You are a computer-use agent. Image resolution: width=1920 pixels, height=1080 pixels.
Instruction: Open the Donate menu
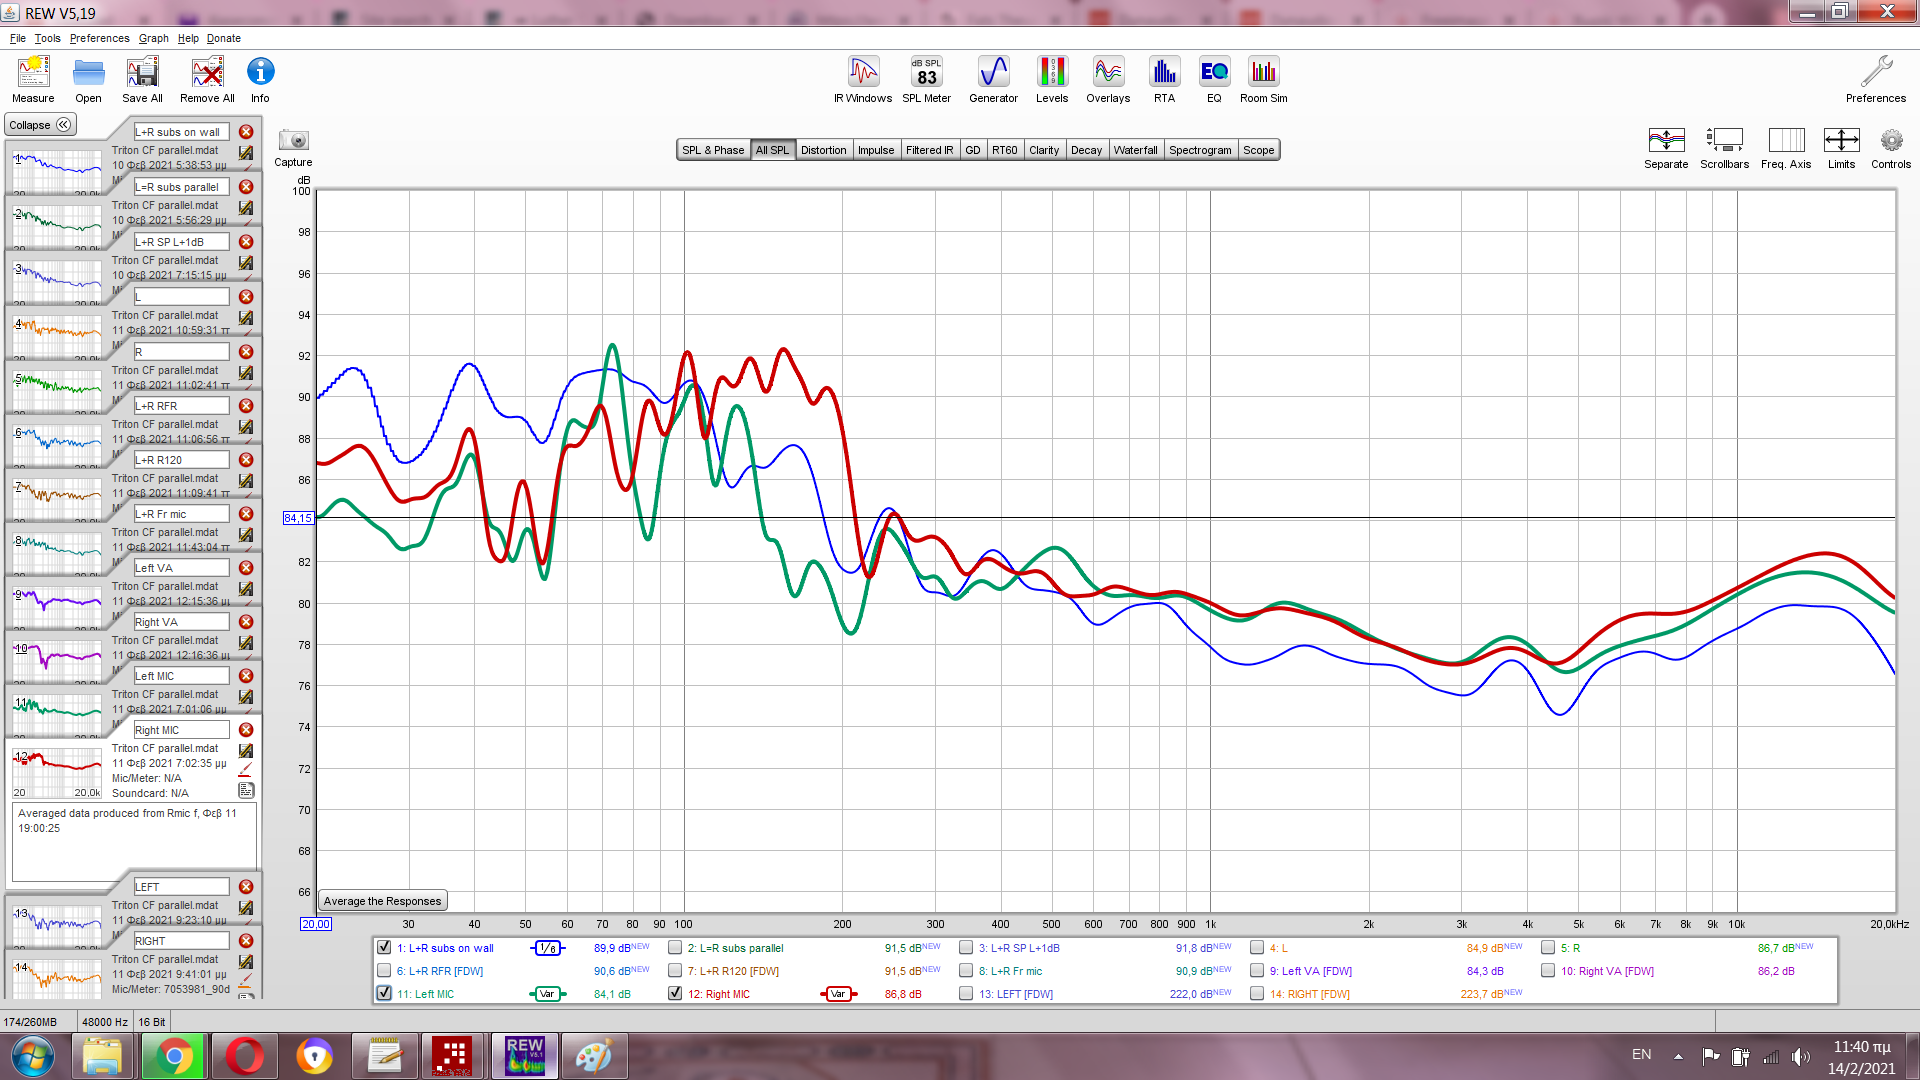coord(224,38)
